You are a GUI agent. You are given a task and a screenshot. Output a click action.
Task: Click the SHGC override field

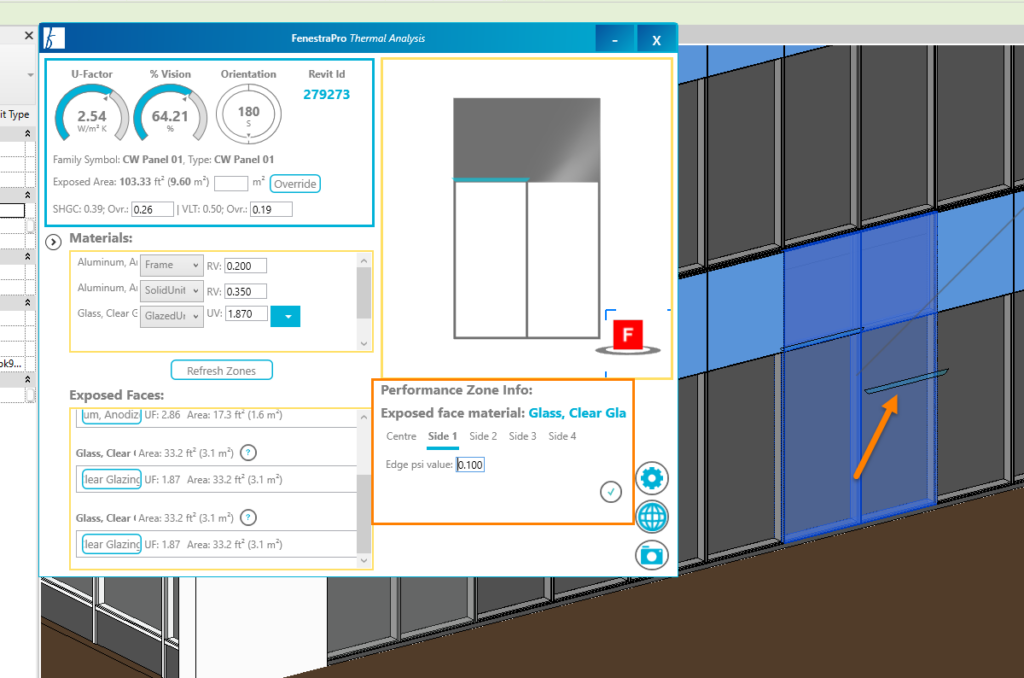coord(152,210)
